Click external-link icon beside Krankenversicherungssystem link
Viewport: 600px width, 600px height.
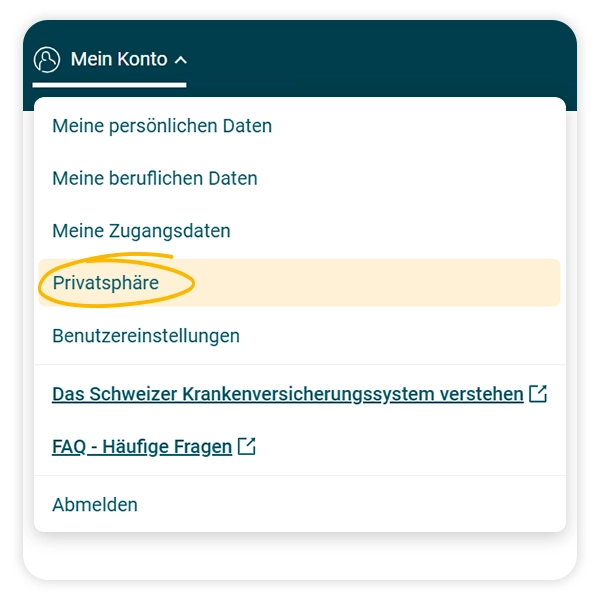(538, 394)
